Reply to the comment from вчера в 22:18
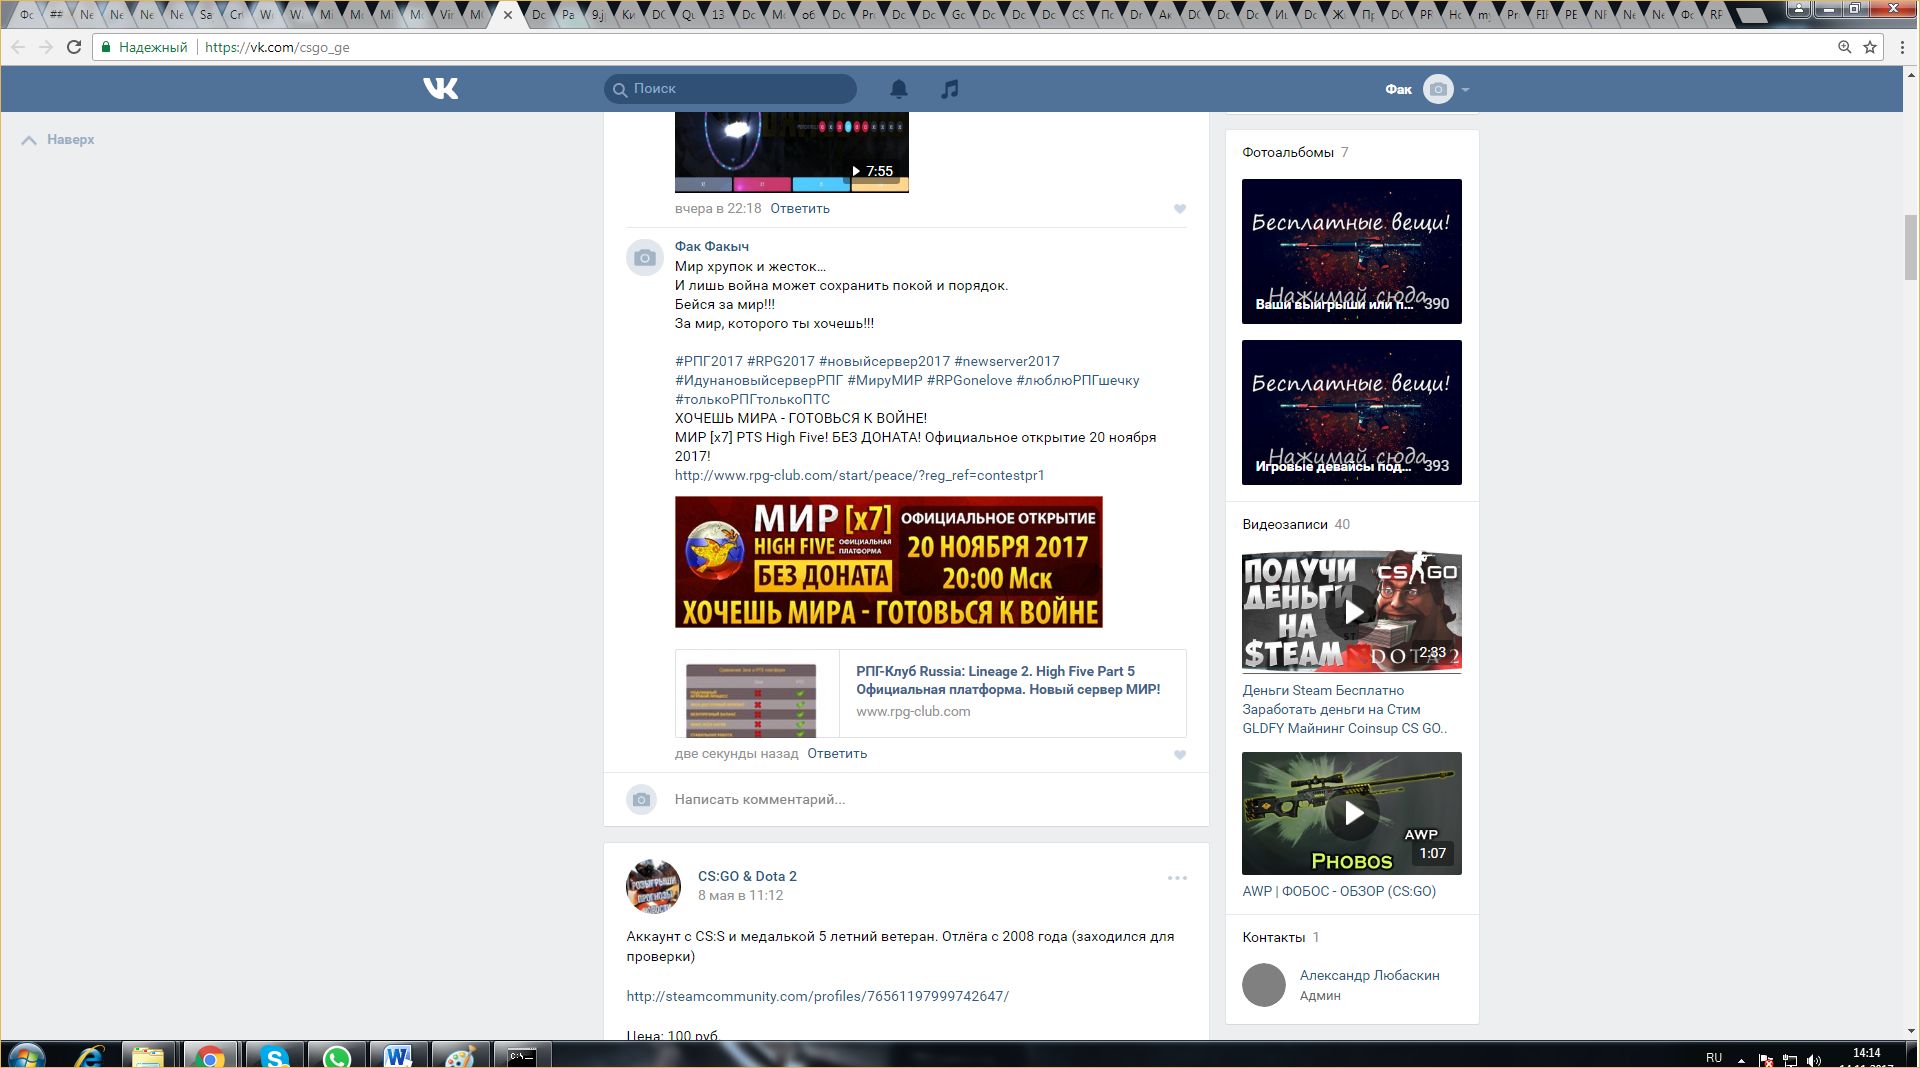Image resolution: width=1920 pixels, height=1068 pixels. pyautogui.click(x=800, y=209)
